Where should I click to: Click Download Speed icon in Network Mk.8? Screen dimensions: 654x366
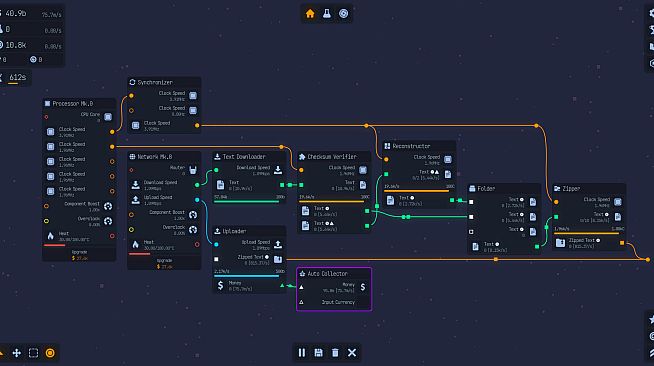136,185
